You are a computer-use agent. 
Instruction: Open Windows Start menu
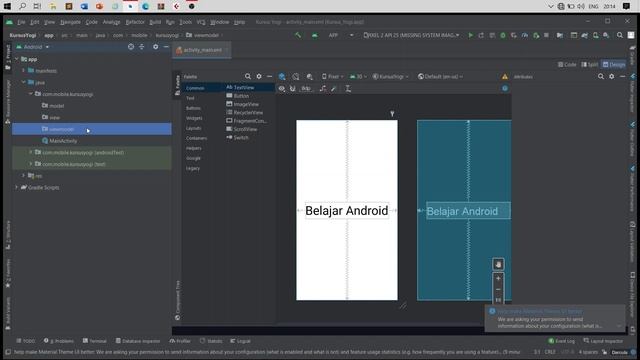[7, 6]
